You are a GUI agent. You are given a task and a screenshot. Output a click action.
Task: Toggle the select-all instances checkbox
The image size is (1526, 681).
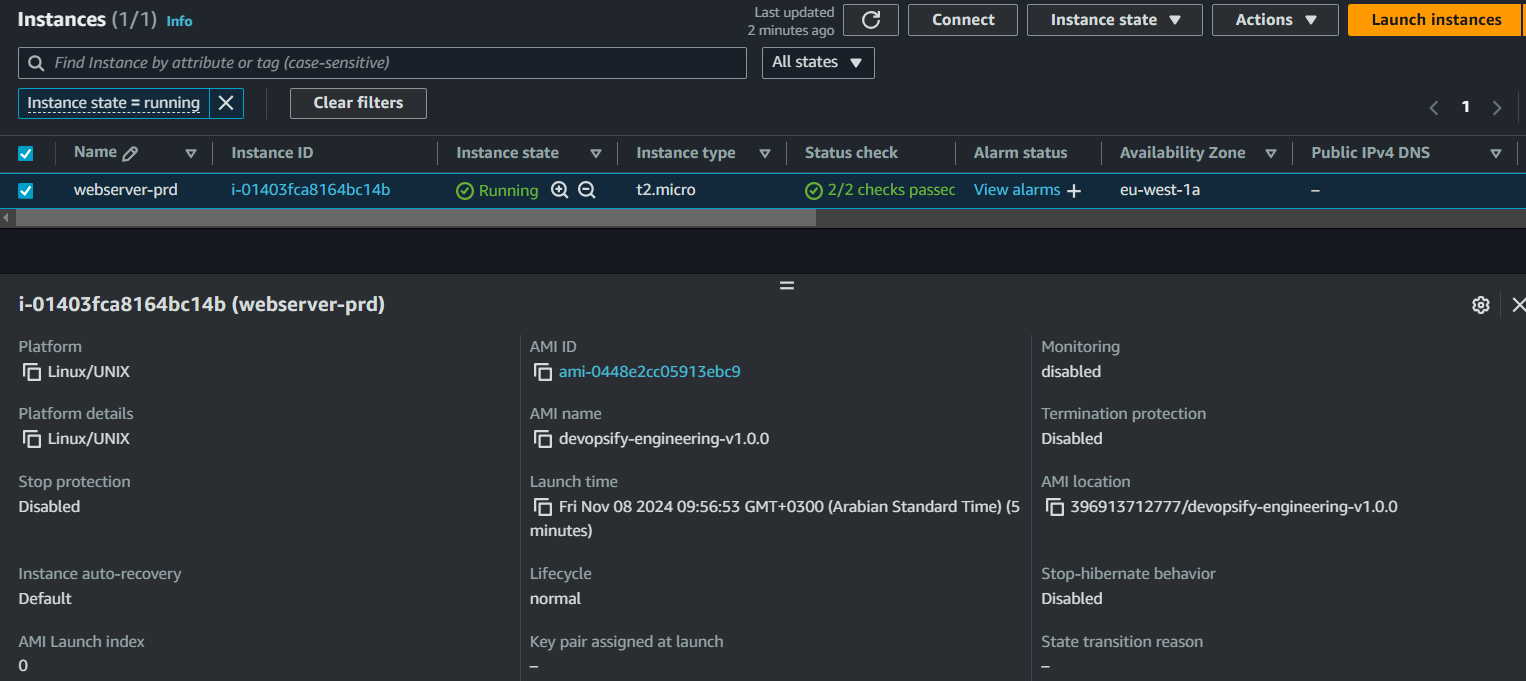coord(26,153)
